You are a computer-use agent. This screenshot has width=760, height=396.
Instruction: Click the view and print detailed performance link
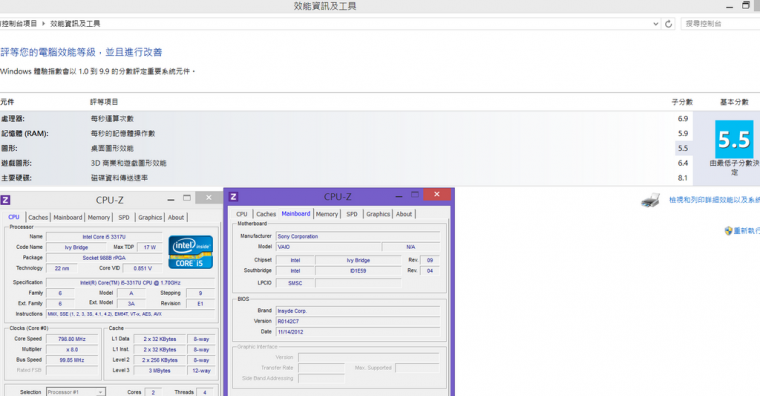[714, 200]
